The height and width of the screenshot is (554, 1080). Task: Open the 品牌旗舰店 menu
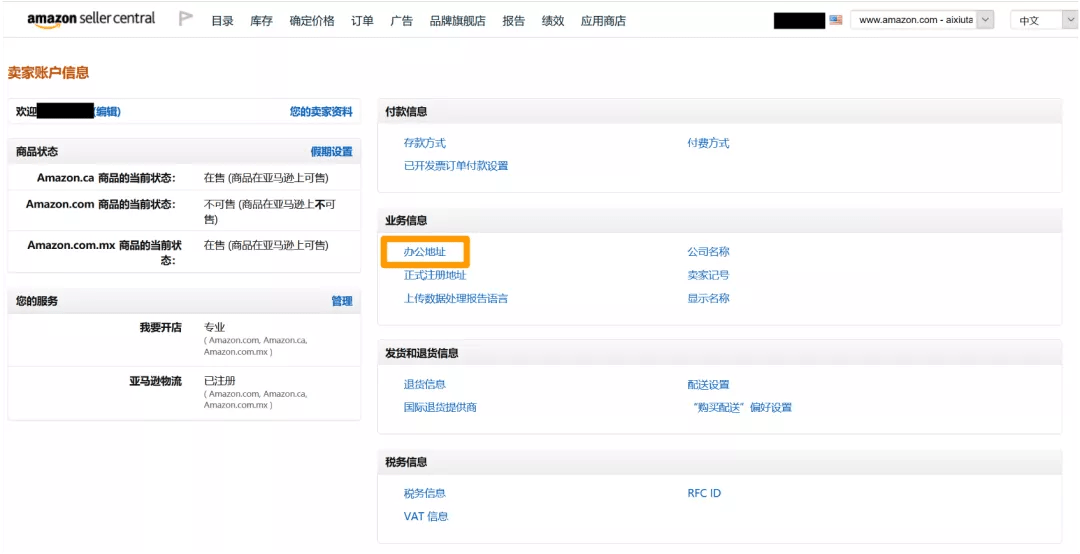click(457, 21)
